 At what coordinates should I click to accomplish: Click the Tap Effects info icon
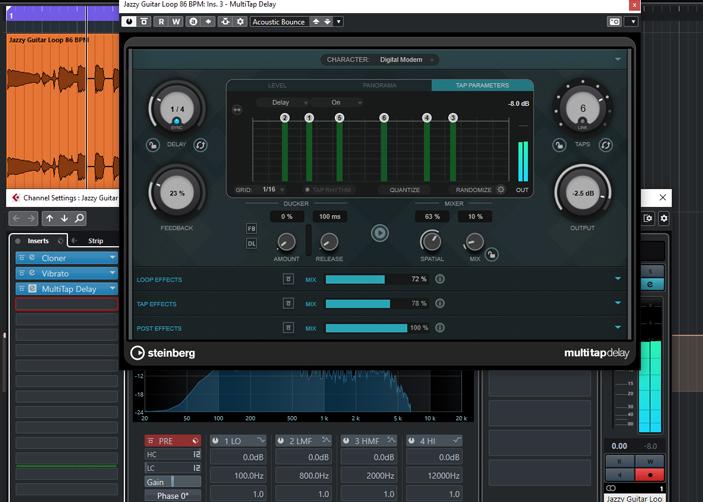[440, 303]
